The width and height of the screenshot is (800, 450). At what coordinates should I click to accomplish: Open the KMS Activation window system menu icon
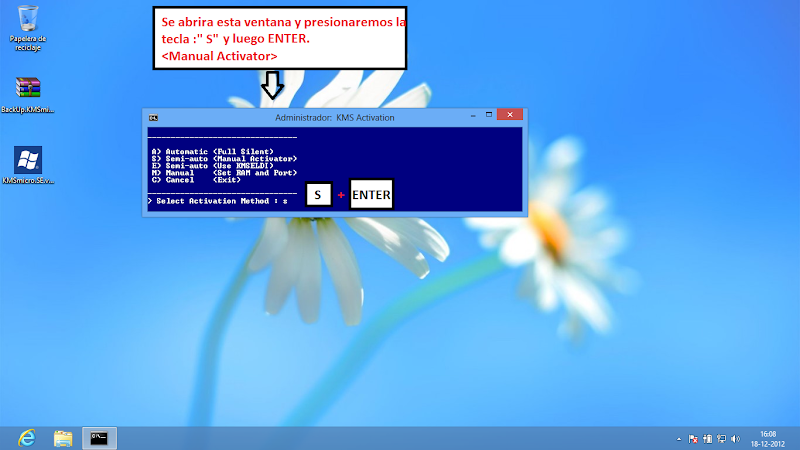tap(153, 118)
